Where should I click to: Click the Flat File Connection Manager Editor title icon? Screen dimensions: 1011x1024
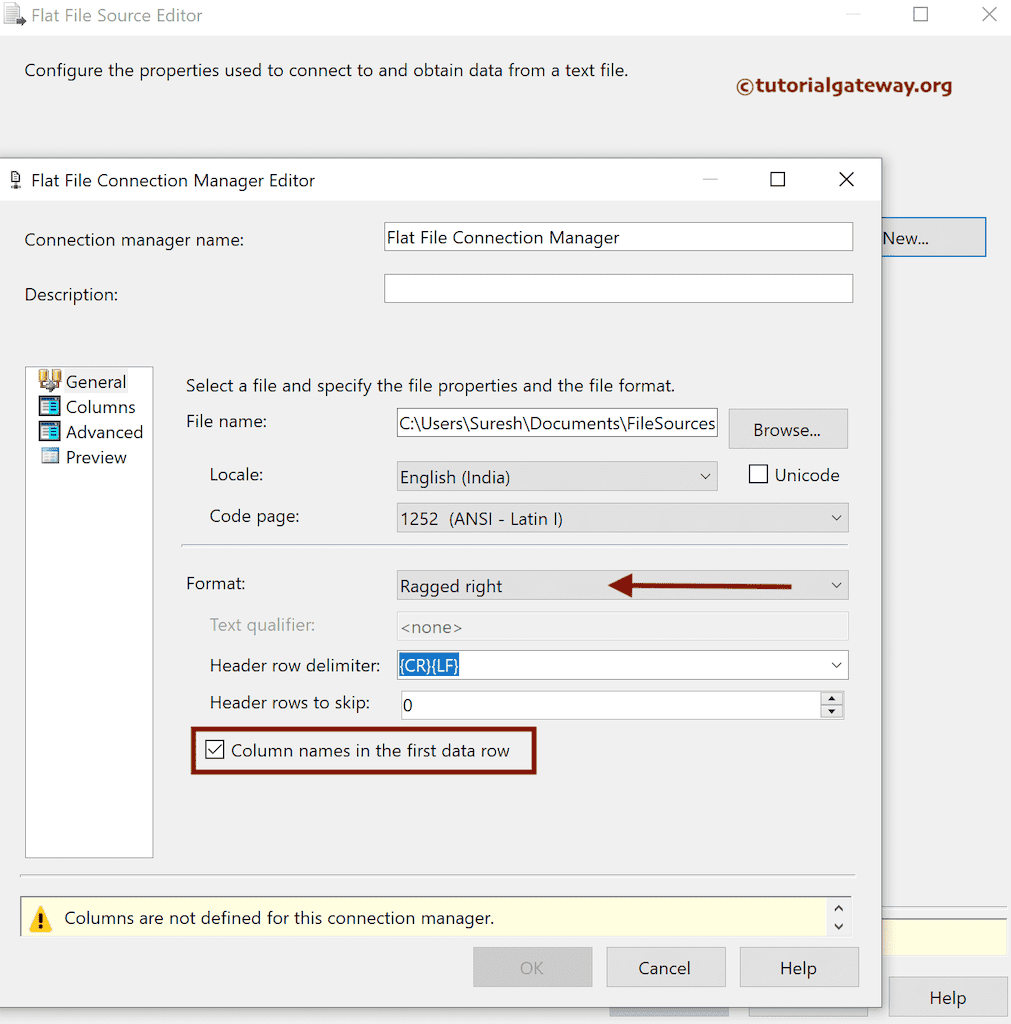click(x=14, y=179)
